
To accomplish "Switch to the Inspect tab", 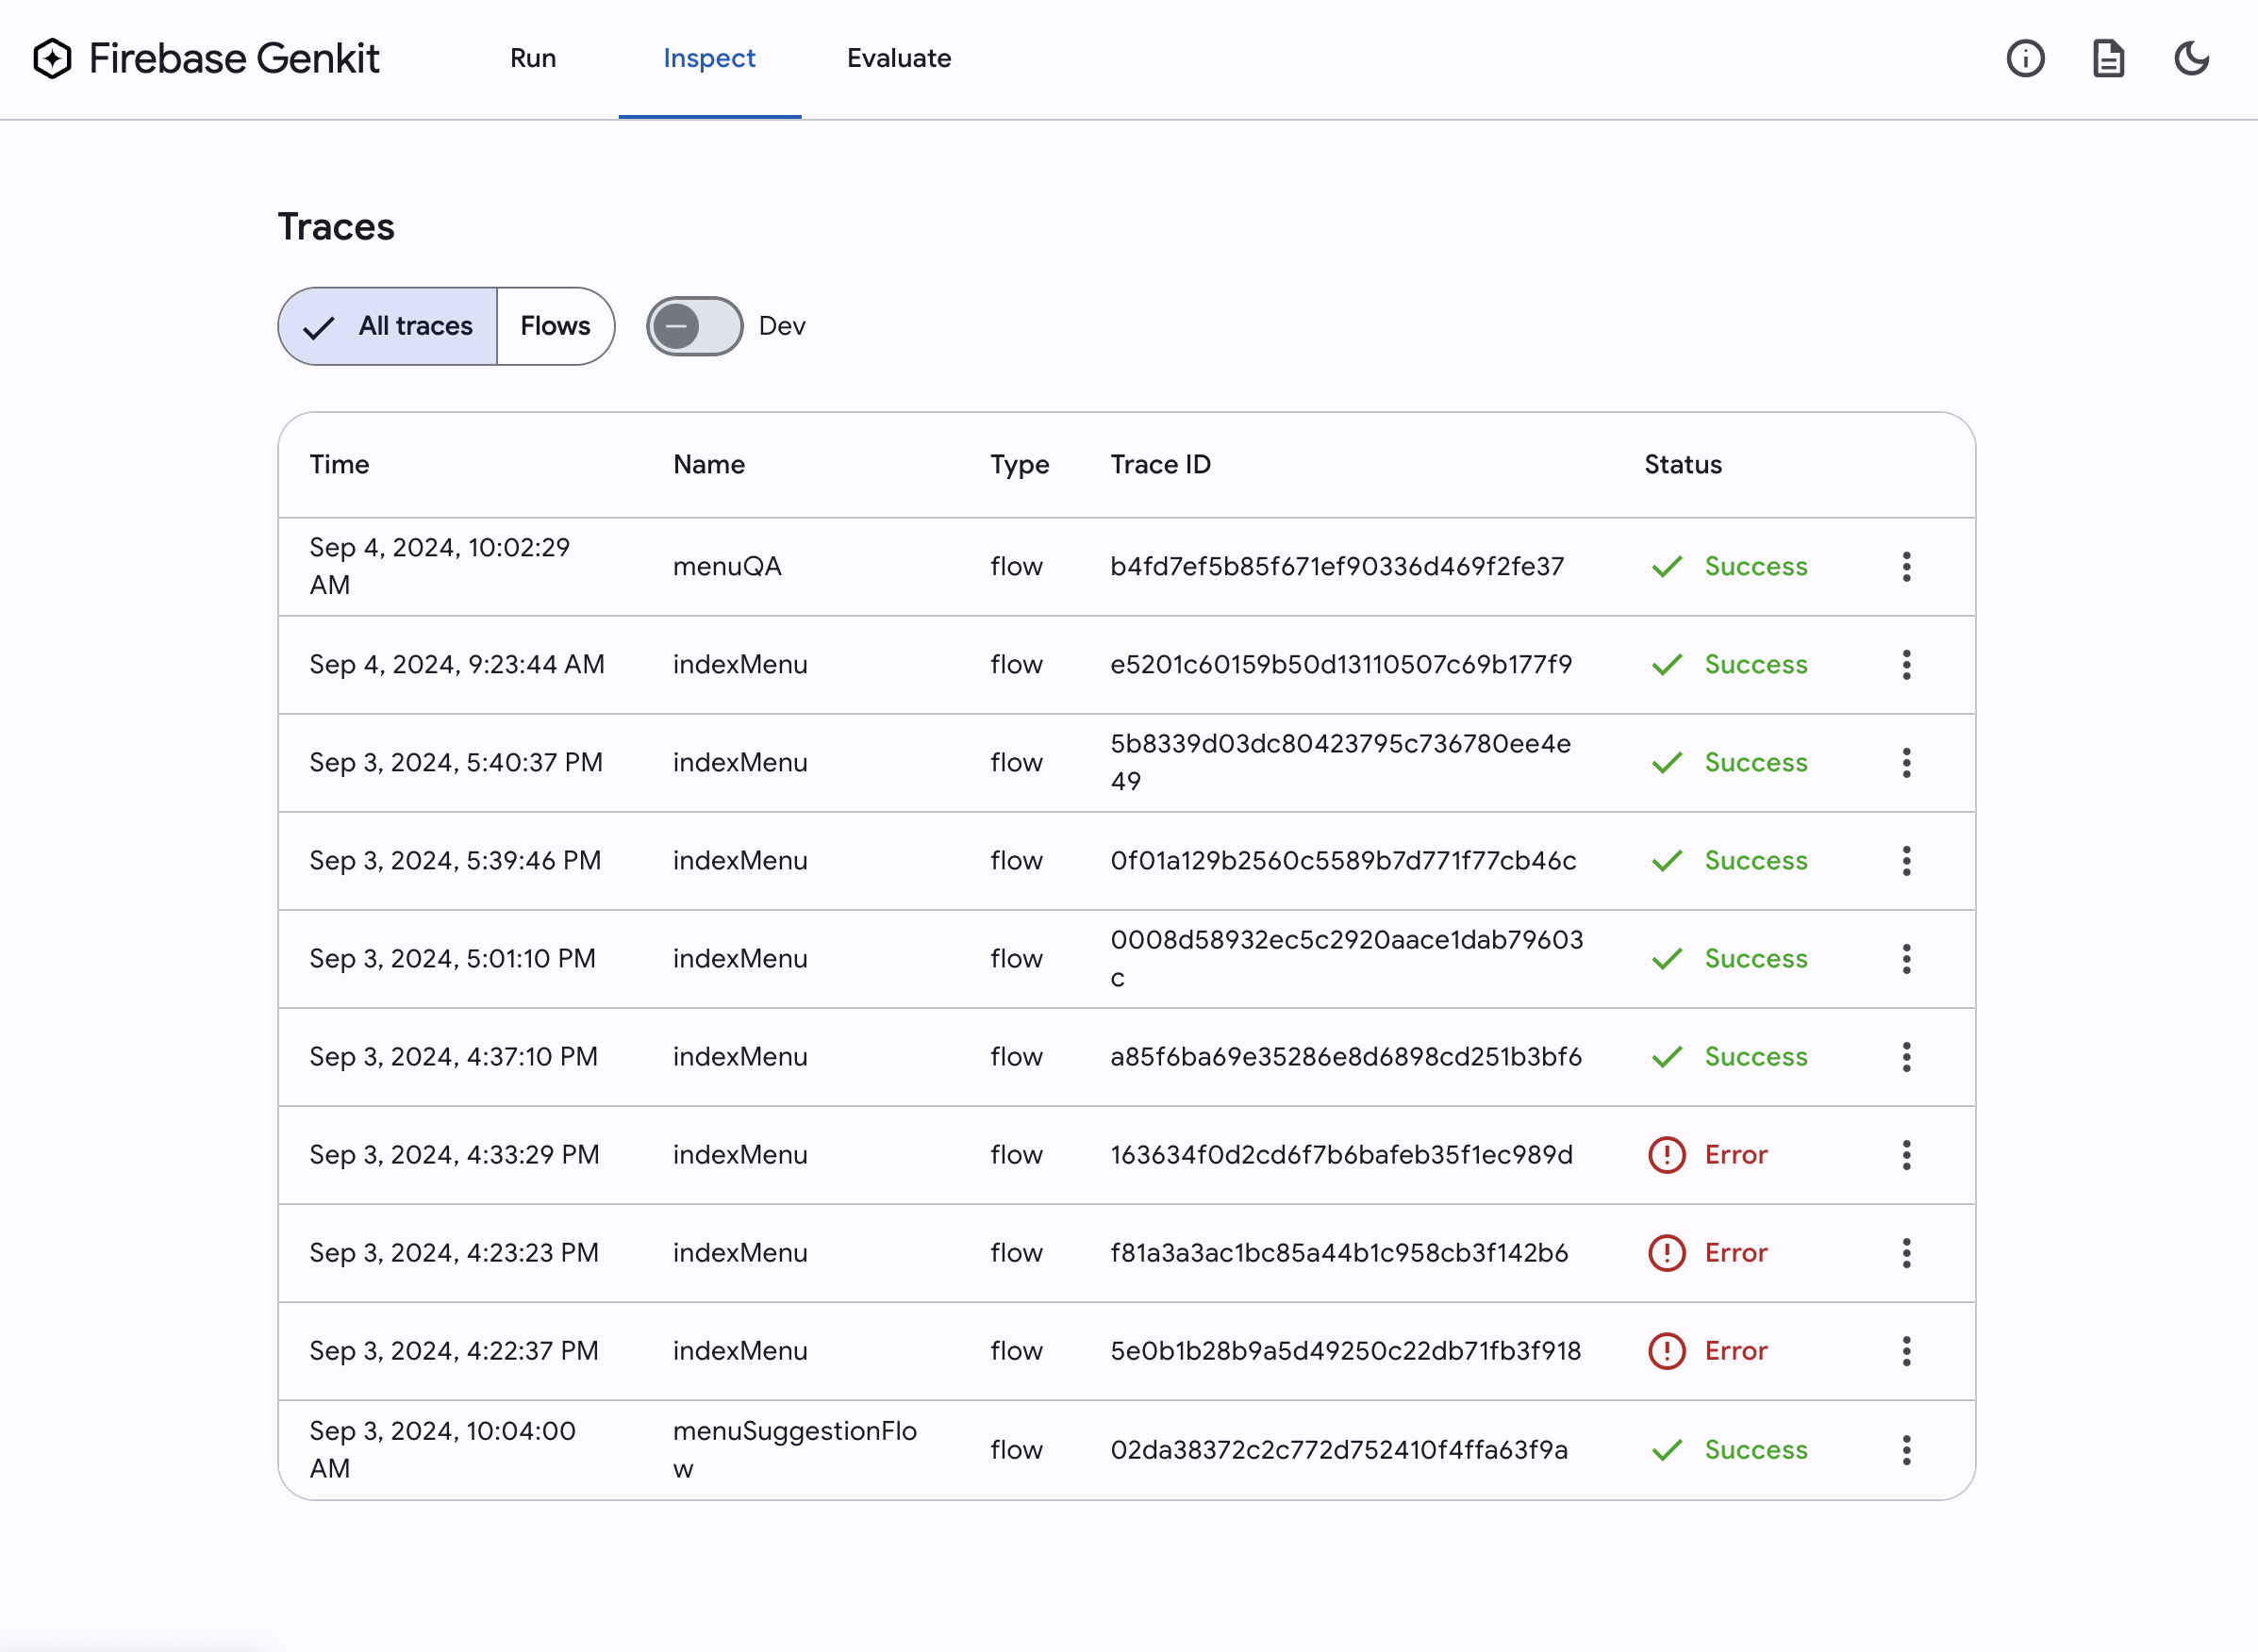I will [x=709, y=58].
